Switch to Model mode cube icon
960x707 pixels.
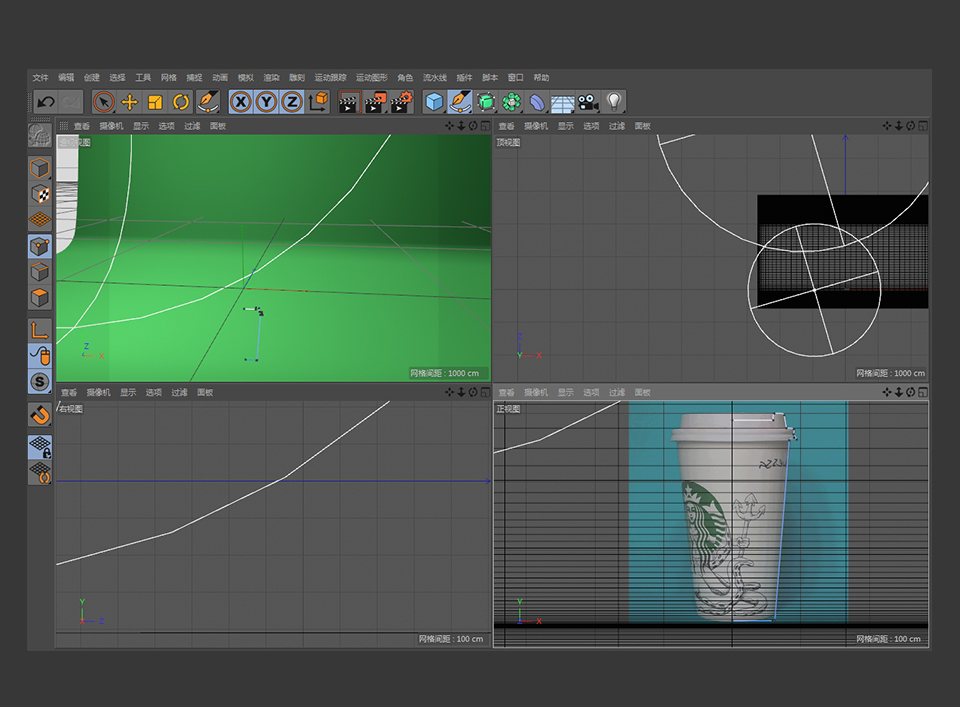(40, 168)
